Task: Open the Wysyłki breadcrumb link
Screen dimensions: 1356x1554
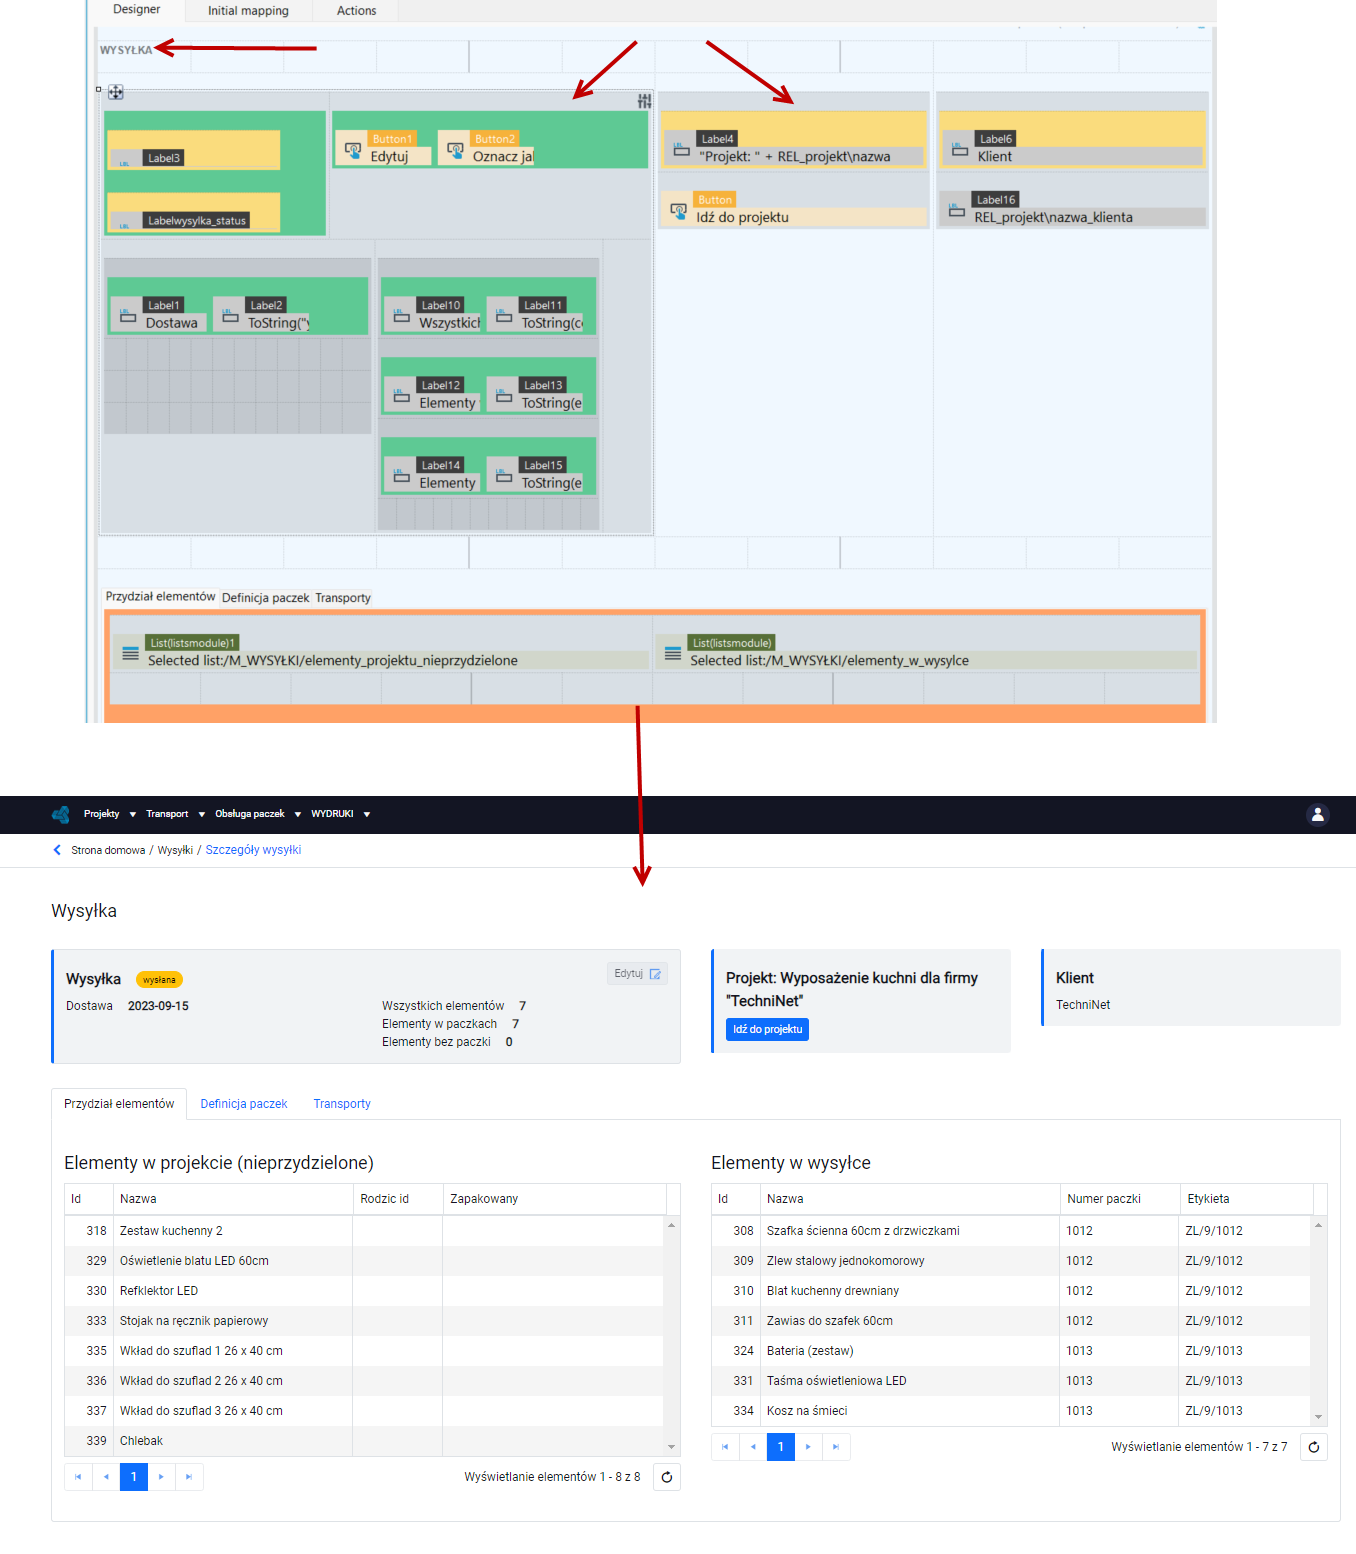Action: pyautogui.click(x=175, y=850)
